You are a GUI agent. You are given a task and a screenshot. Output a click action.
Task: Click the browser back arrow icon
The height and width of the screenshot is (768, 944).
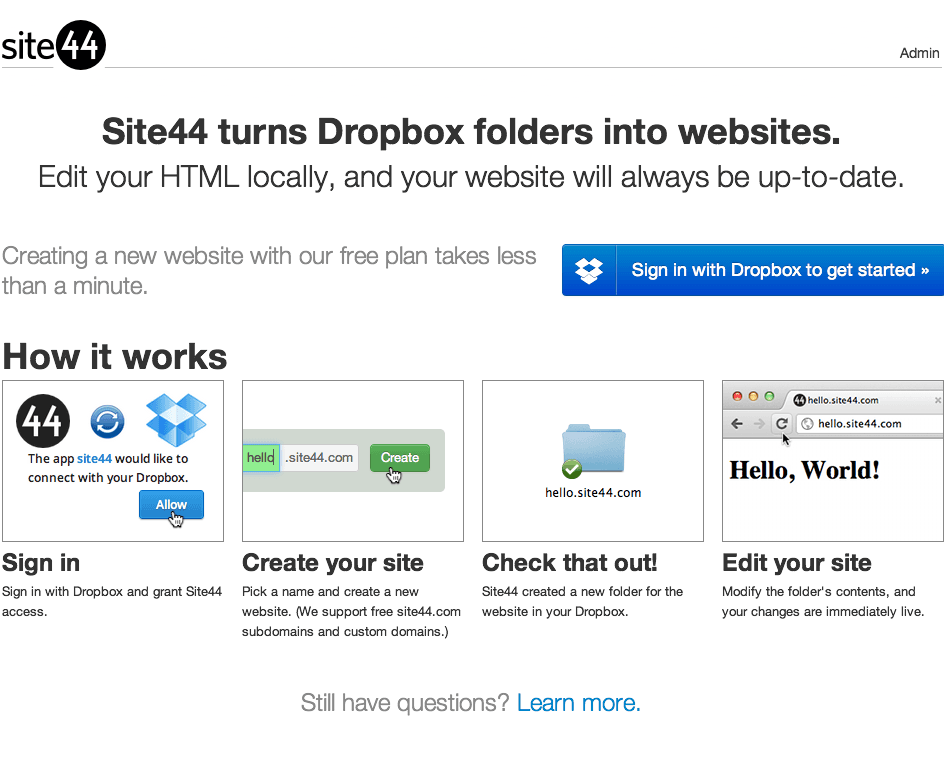pos(737,424)
